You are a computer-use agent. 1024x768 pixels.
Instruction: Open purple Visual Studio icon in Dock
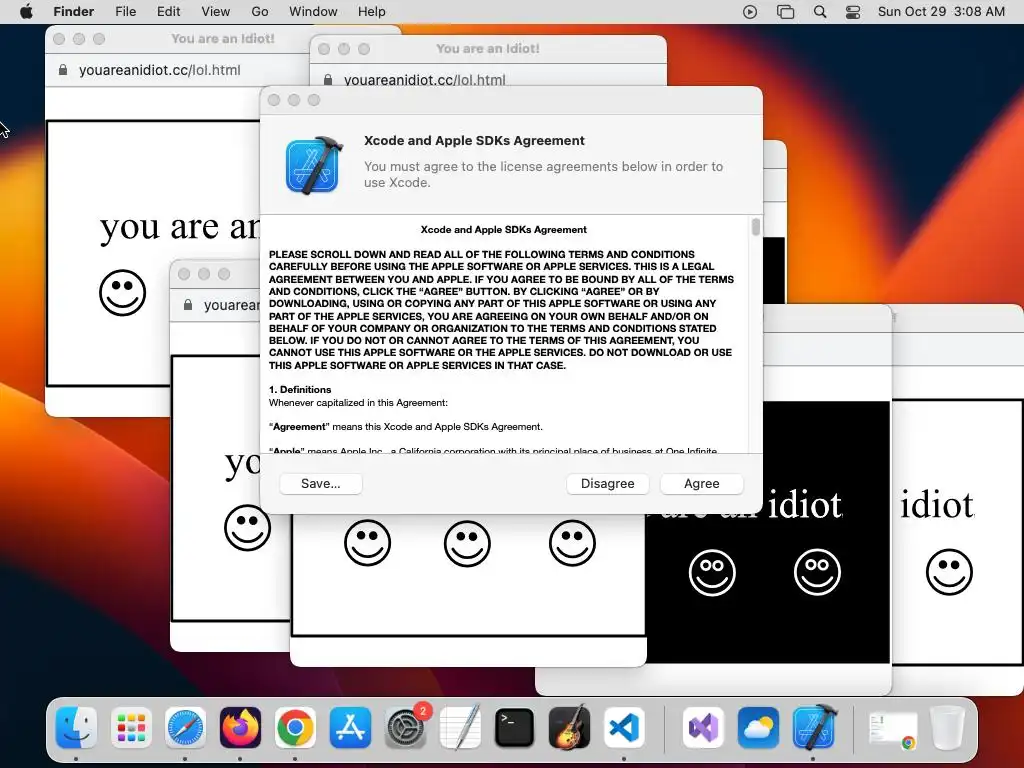(x=703, y=728)
